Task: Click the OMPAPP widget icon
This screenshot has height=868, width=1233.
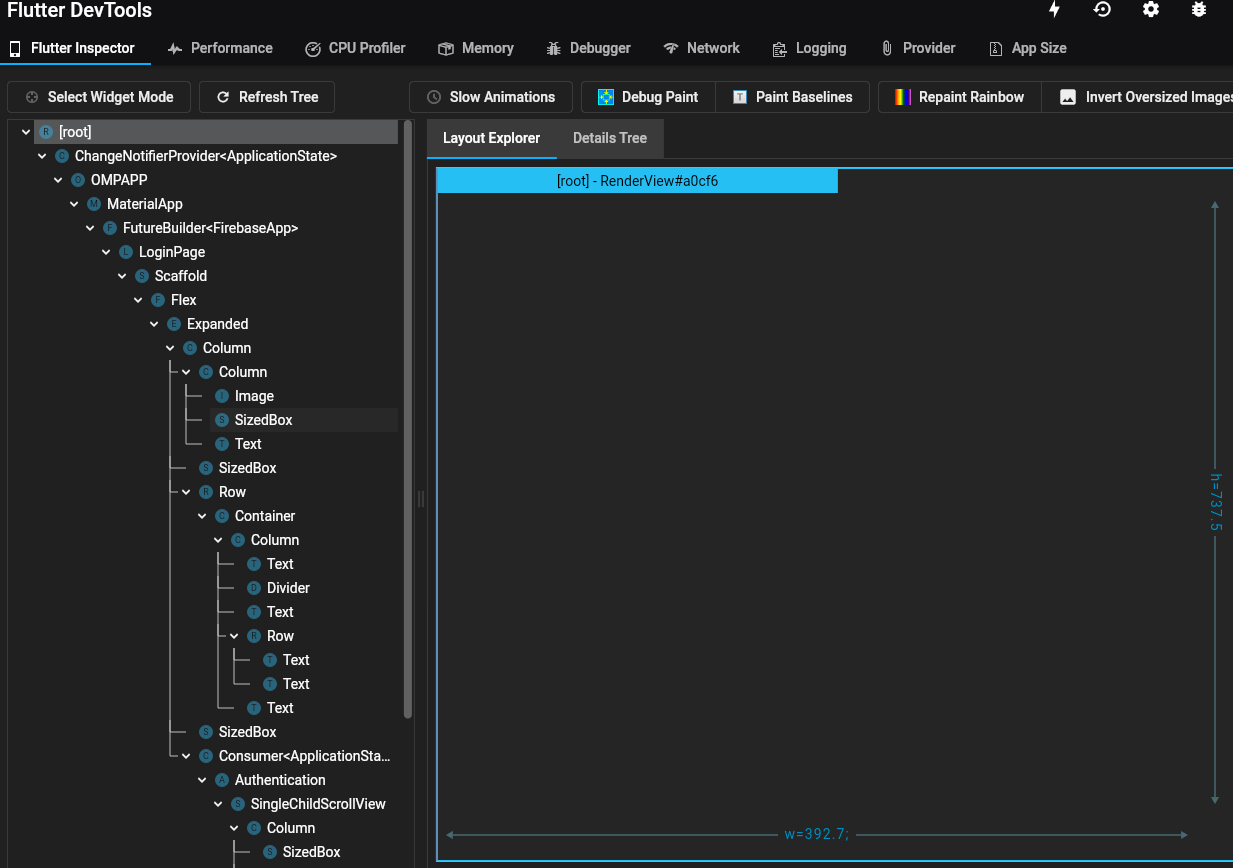Action: (78, 180)
